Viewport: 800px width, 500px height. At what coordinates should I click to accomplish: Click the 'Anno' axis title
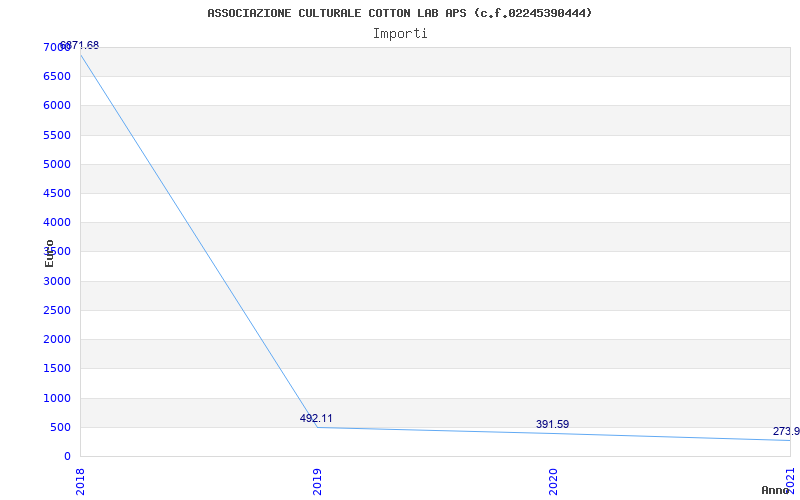pyautogui.click(x=776, y=490)
